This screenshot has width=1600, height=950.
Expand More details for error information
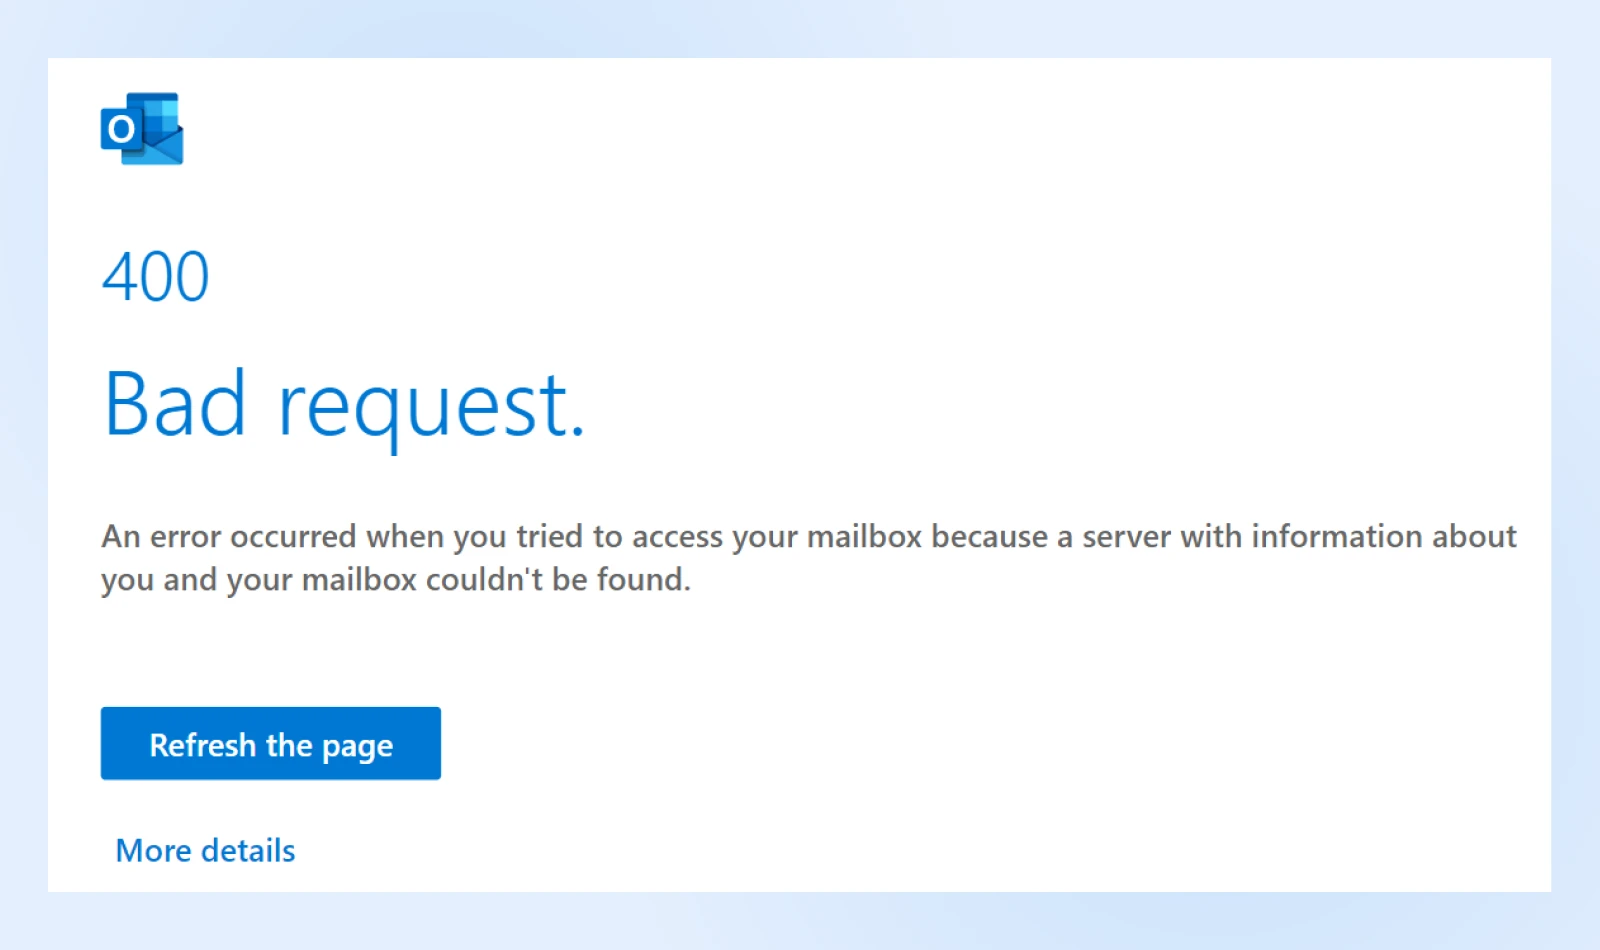(205, 850)
